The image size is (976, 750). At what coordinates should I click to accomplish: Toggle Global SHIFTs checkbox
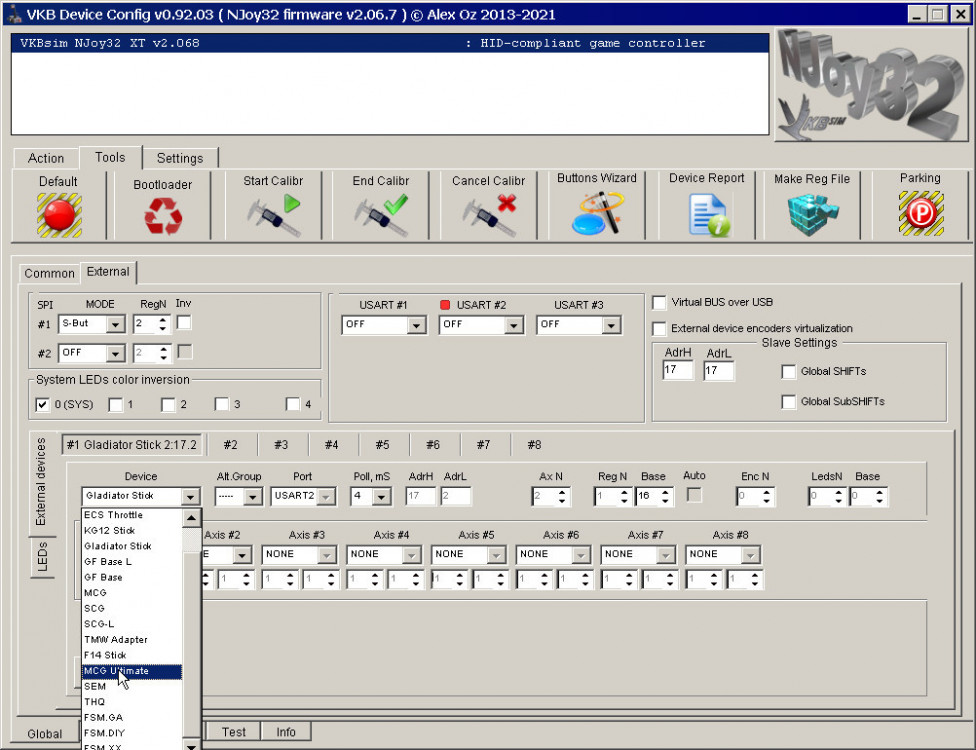[789, 372]
